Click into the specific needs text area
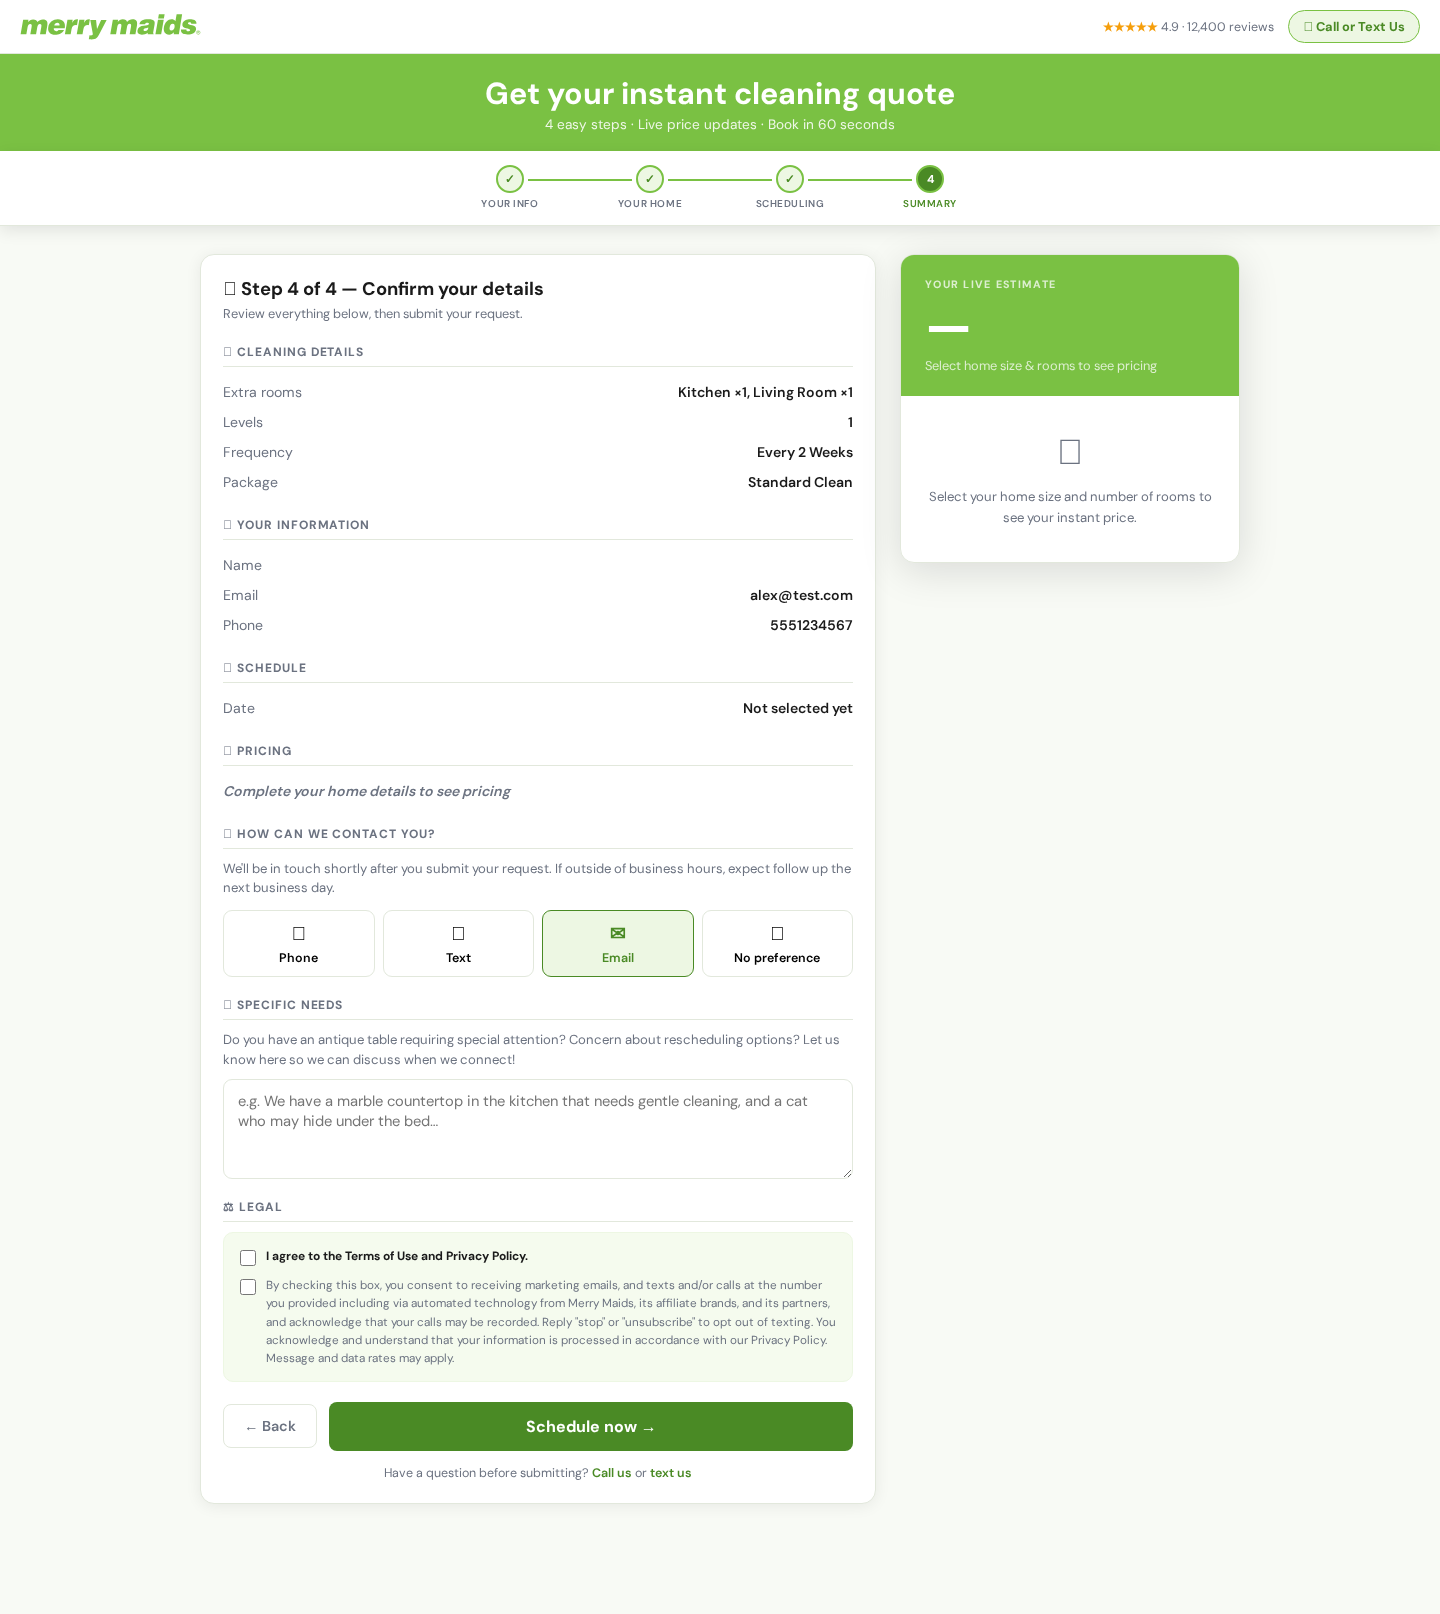 [x=538, y=1128]
